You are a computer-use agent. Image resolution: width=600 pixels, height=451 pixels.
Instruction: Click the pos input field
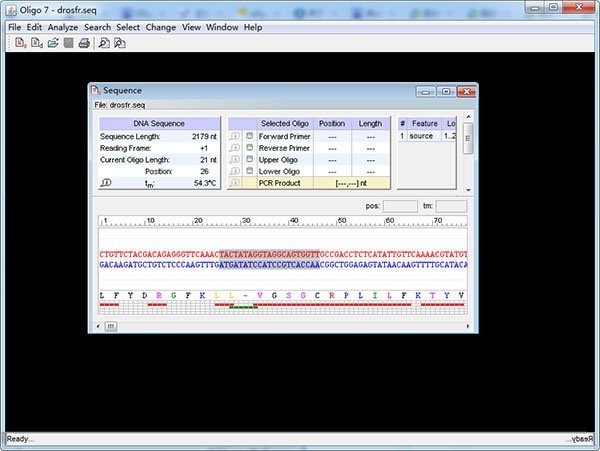(400, 206)
